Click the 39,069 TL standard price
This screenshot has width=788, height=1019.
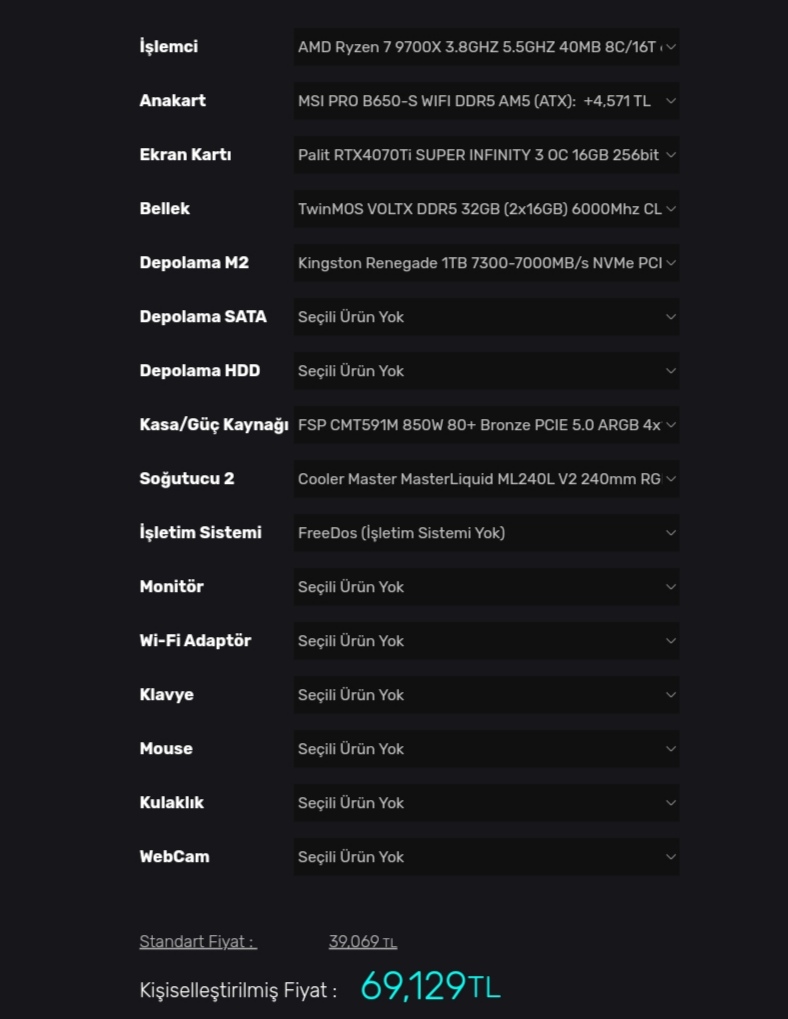[x=362, y=942]
